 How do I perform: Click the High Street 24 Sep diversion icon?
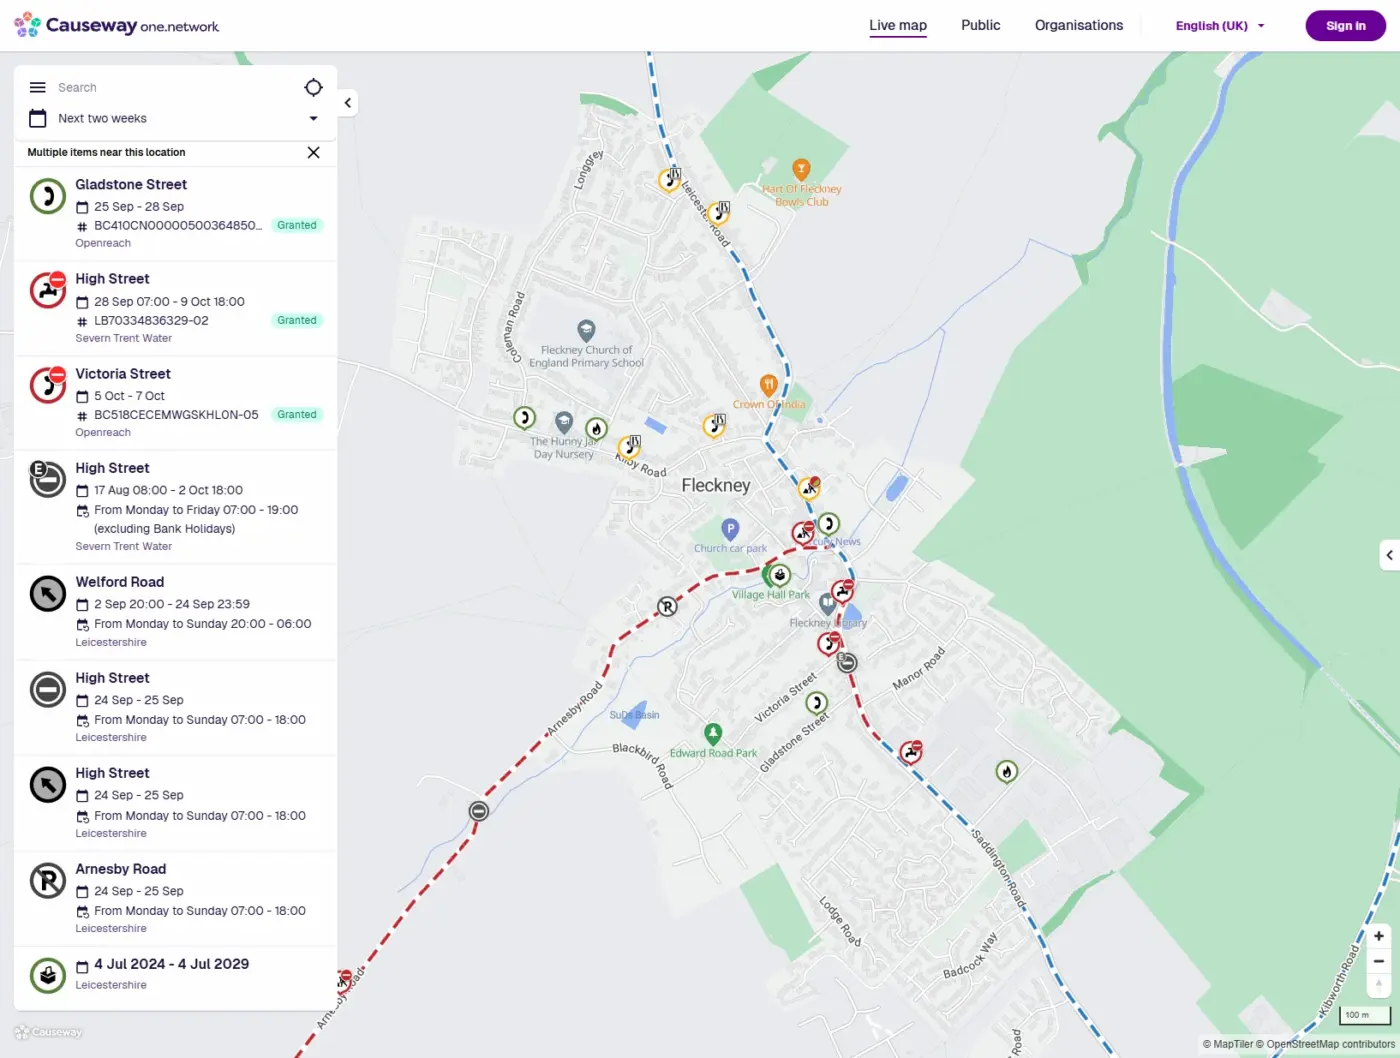click(x=48, y=785)
